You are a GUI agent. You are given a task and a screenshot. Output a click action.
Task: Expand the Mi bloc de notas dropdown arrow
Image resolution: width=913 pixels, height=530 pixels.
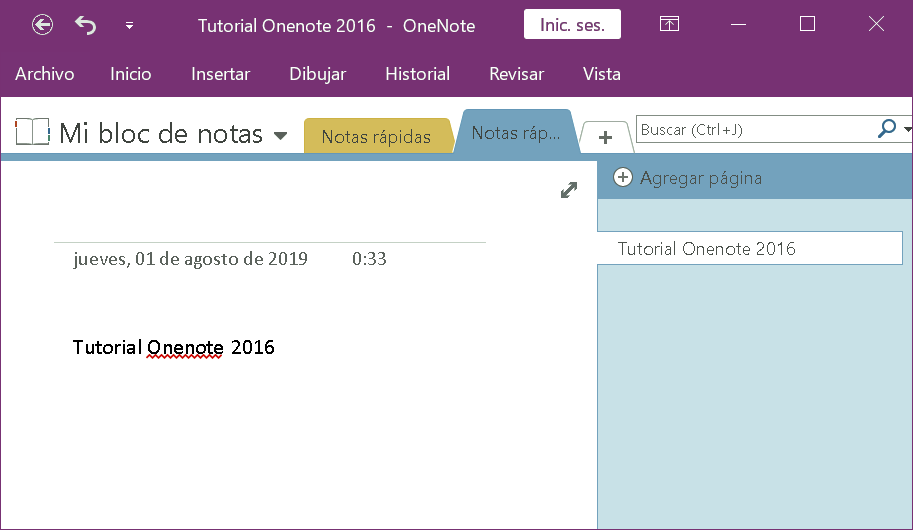[281, 136]
